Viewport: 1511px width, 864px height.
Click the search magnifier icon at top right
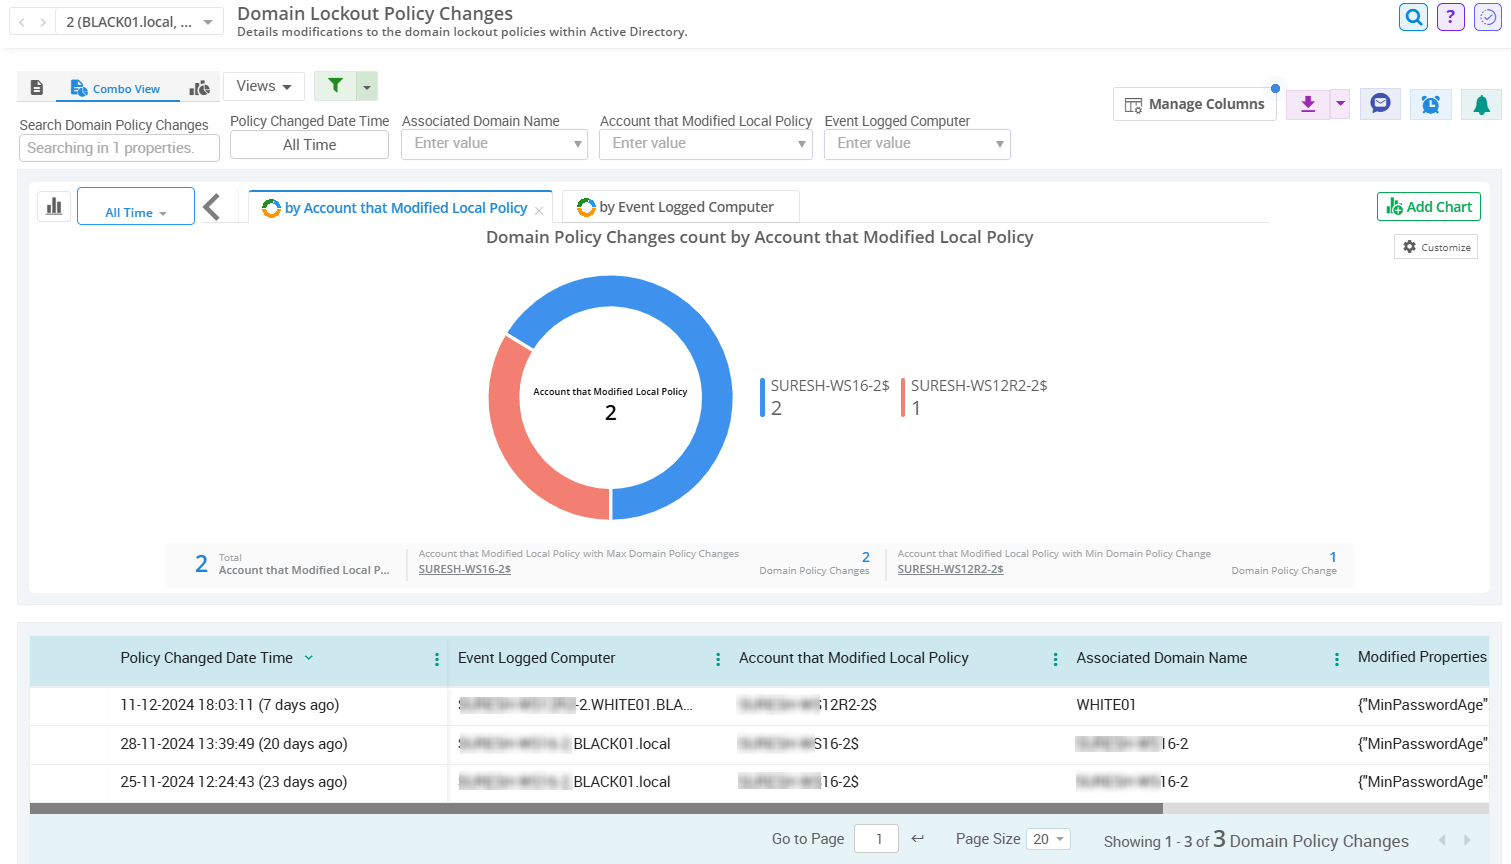1413,17
